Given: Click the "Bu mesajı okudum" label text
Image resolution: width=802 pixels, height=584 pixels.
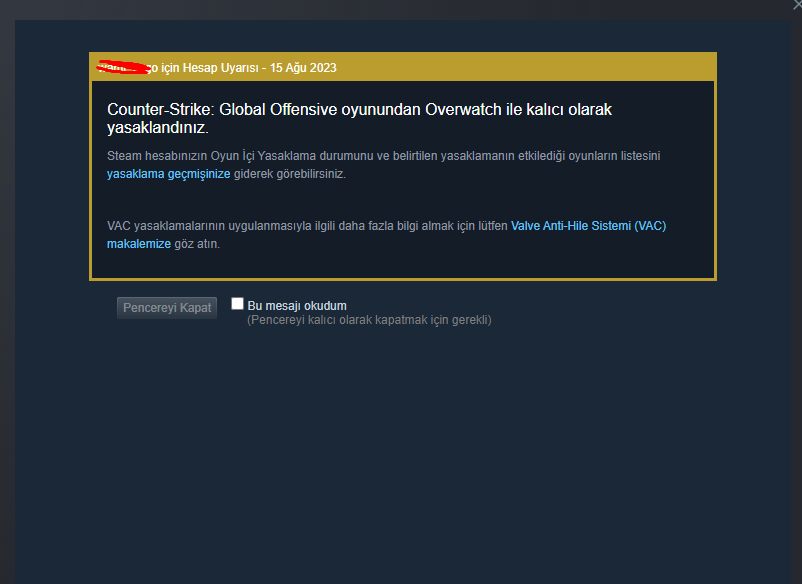Looking at the screenshot, I should pos(297,306).
